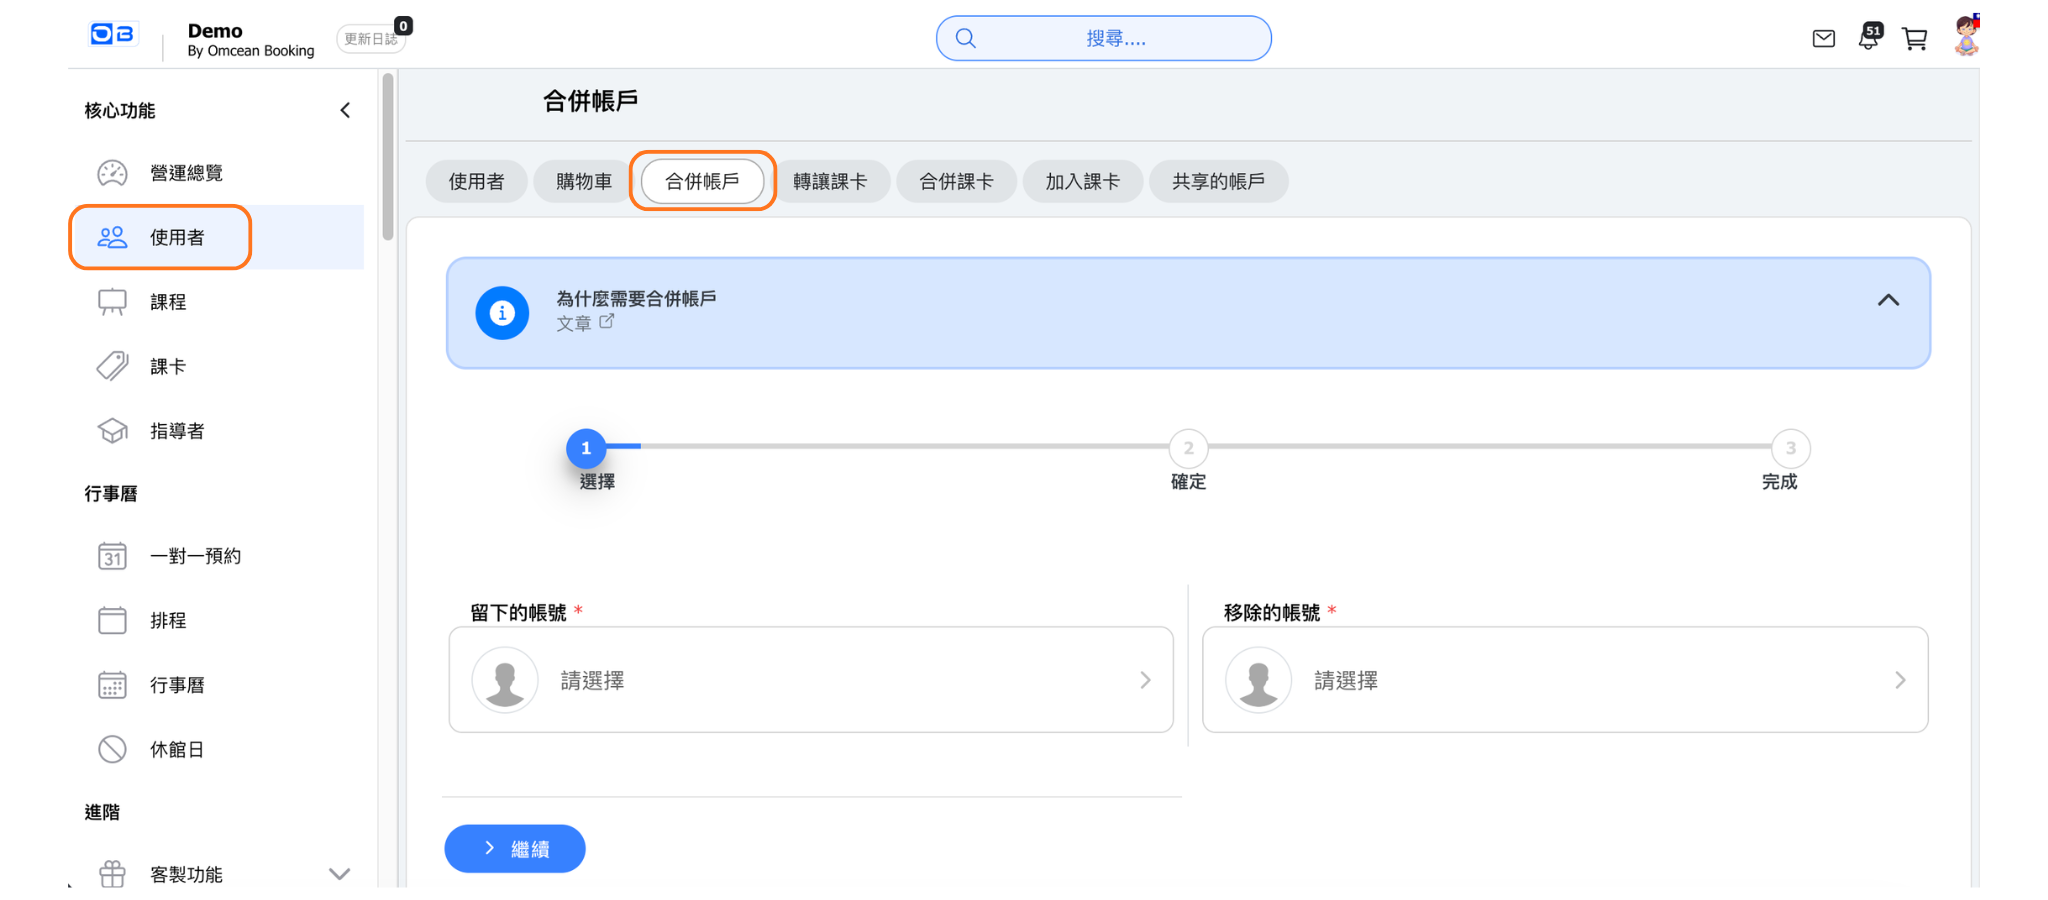Open the 留下的帳號 account selector
Image resolution: width=2048 pixels, height=900 pixels.
810,680
